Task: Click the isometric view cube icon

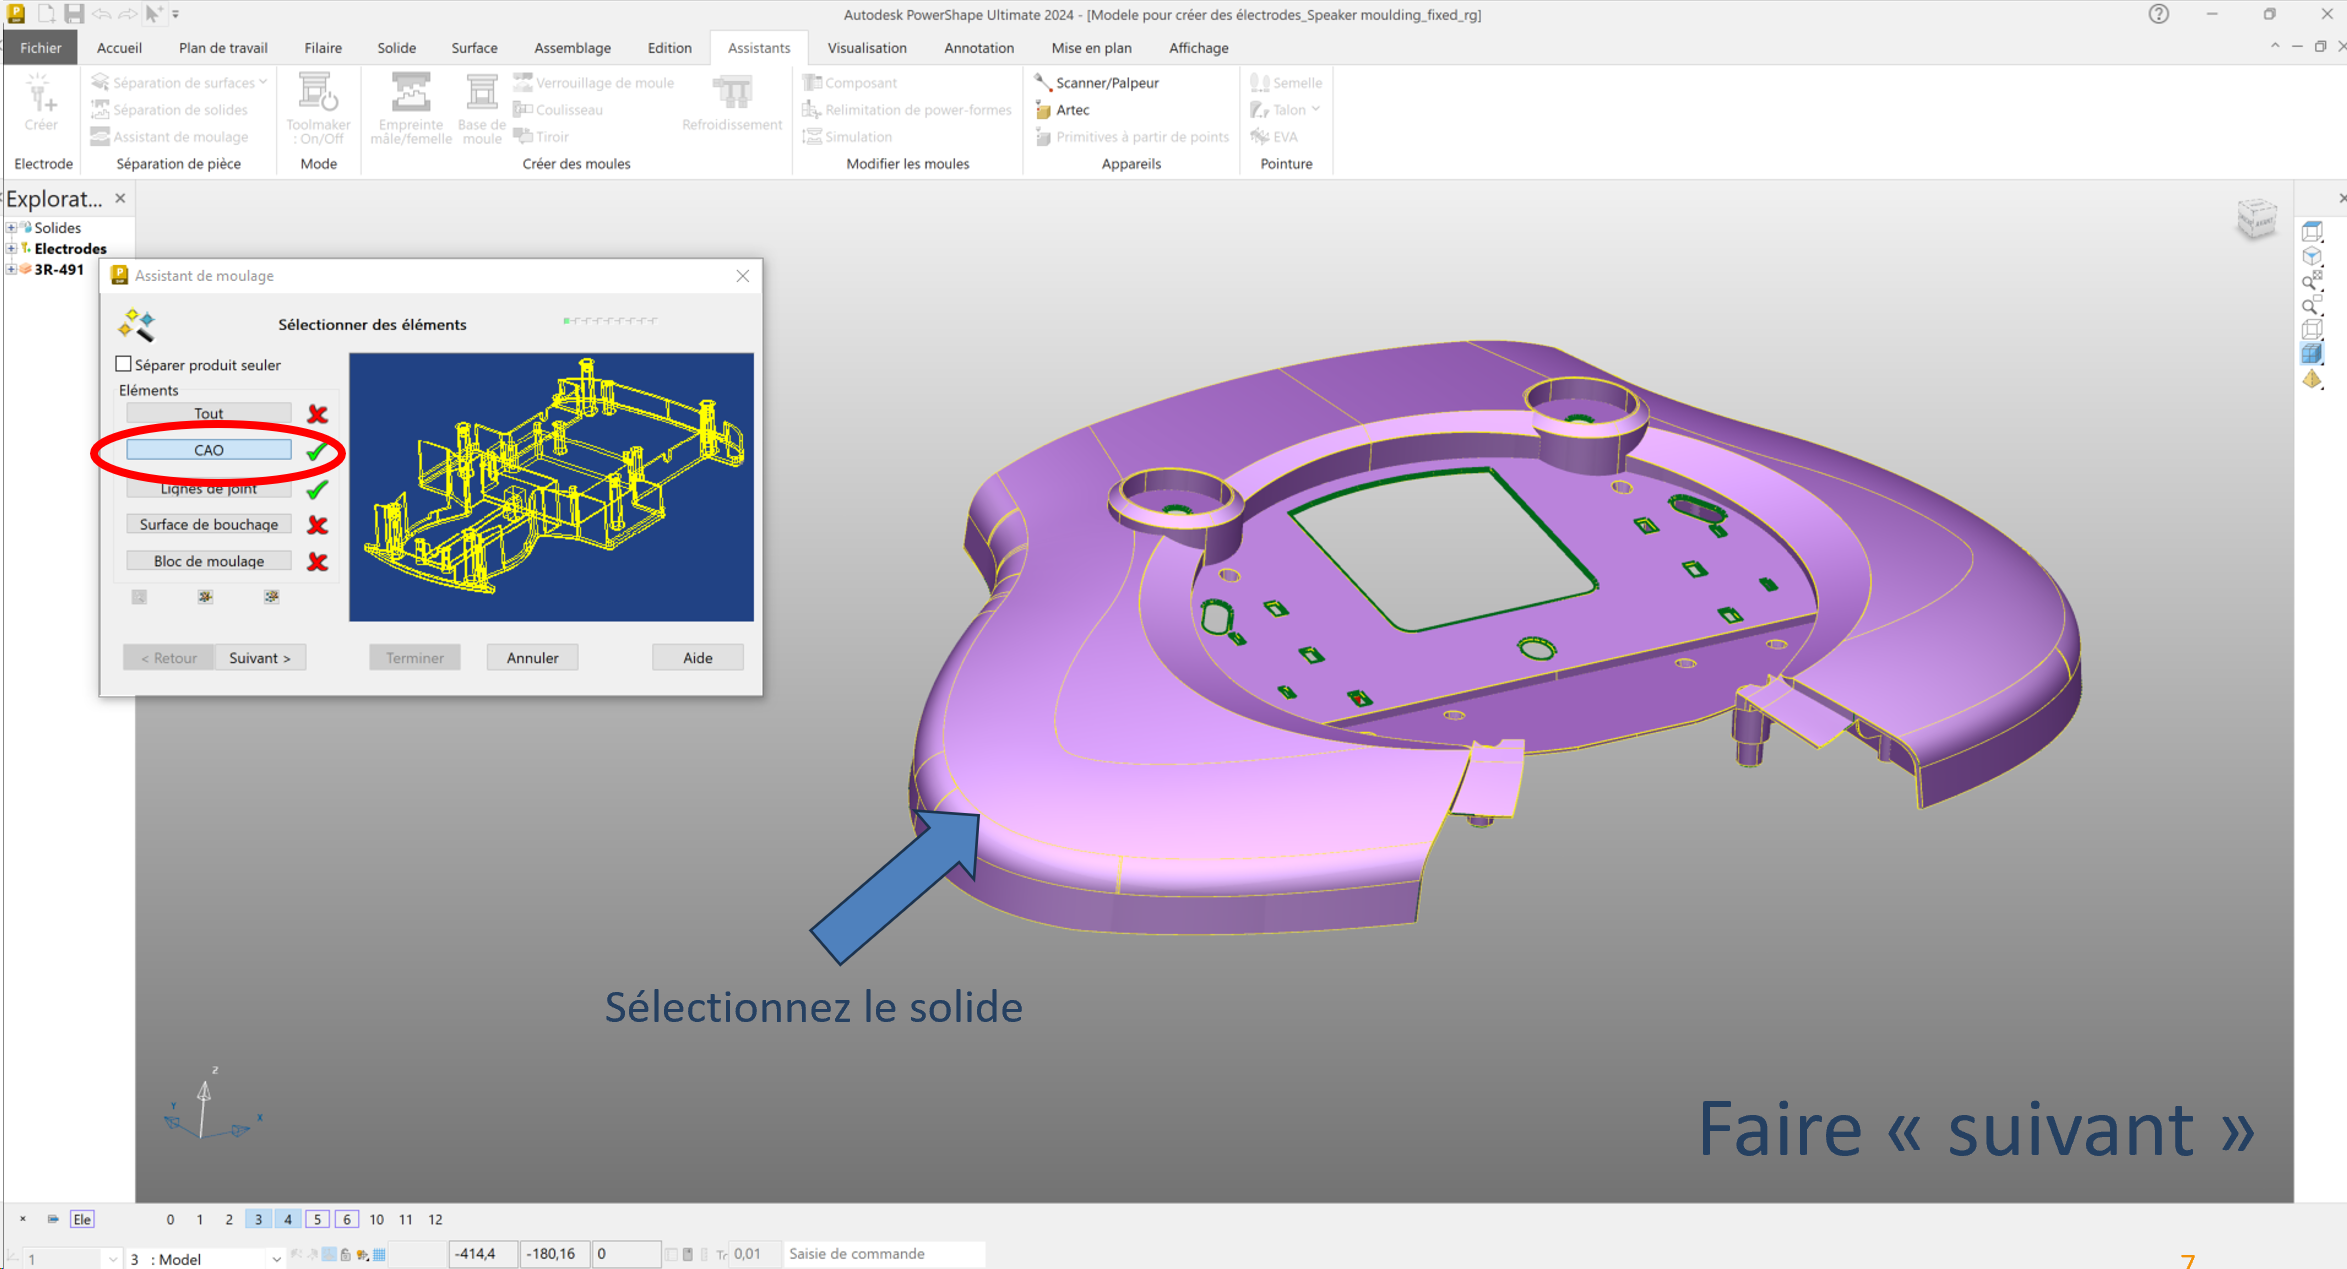Action: (x=2312, y=257)
